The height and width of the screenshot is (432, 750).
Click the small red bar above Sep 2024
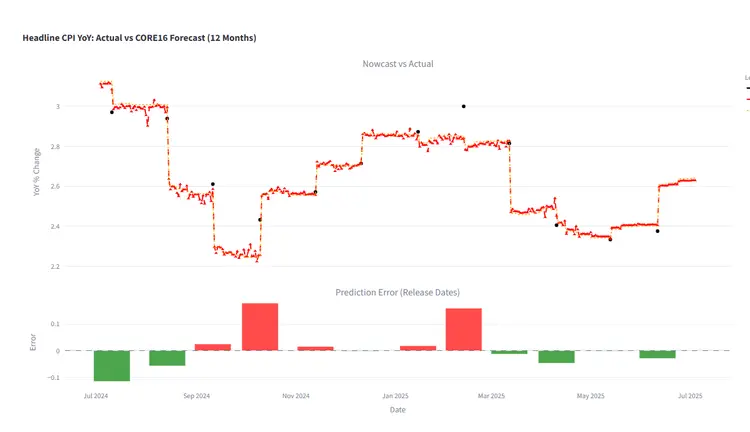(x=212, y=347)
